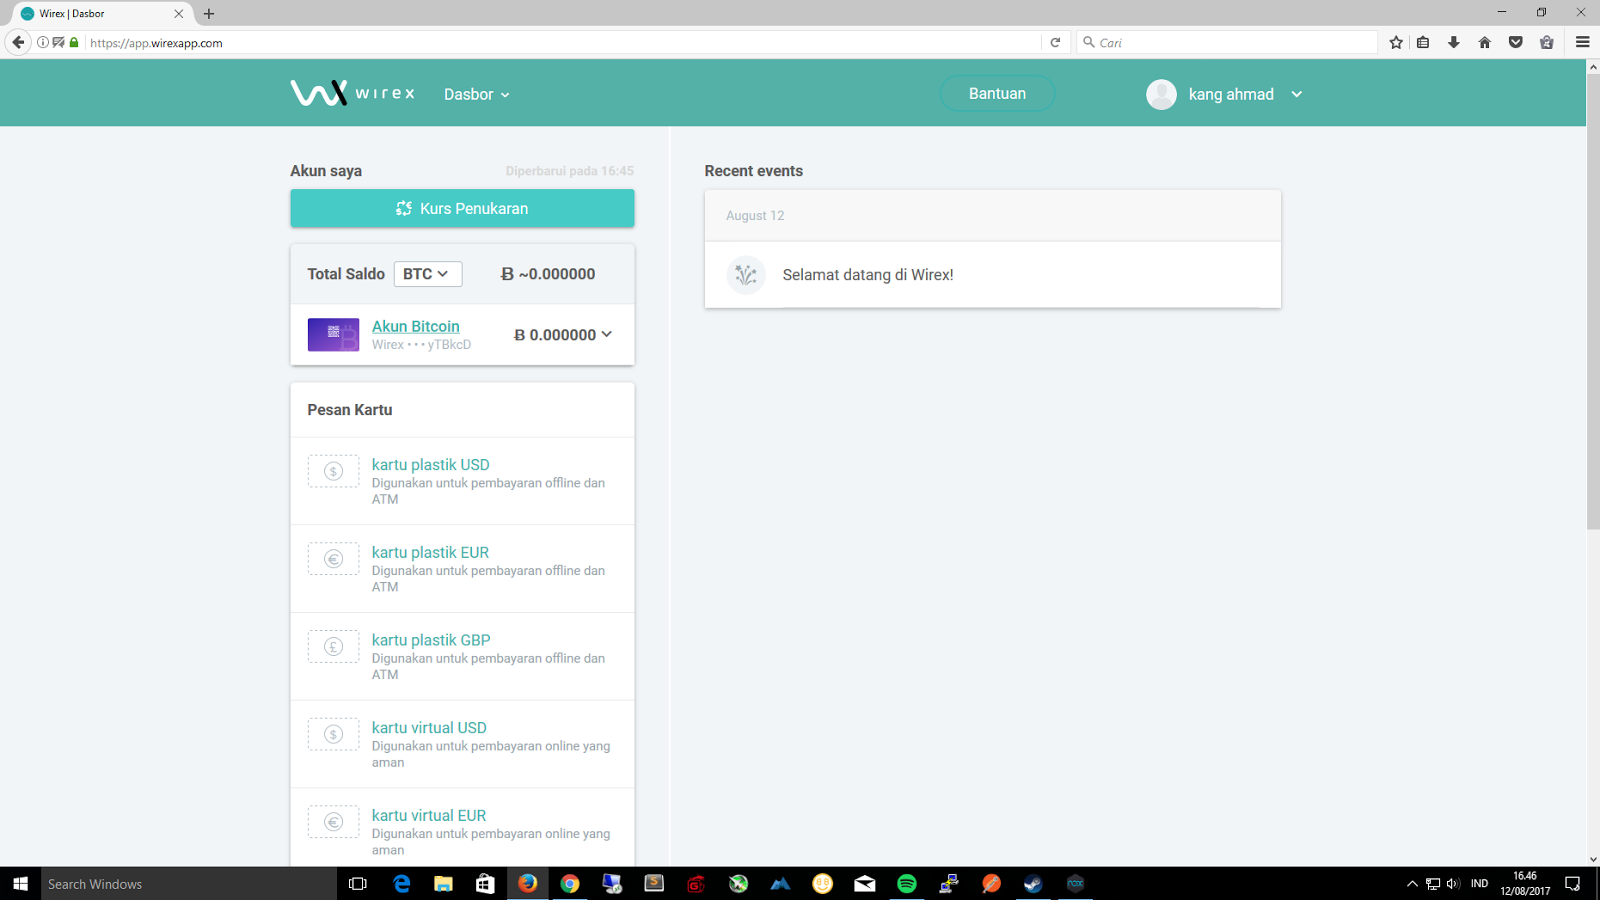The image size is (1600, 900).
Task: Click the dollar icon next to kartu virtual USD
Action: coord(333,734)
